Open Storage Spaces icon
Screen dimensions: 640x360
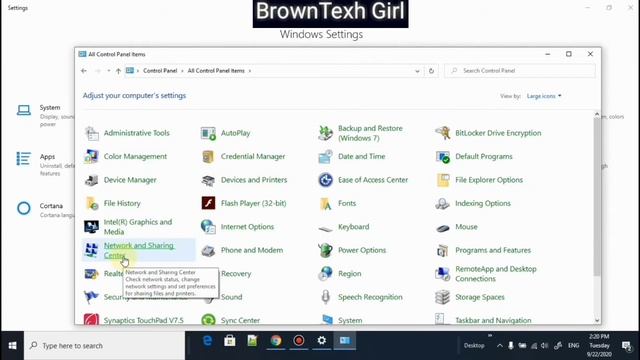coord(442,297)
